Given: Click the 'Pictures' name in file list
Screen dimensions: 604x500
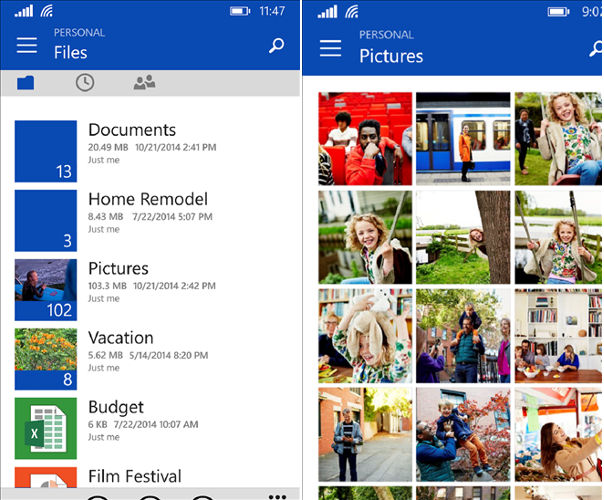Looking at the screenshot, I should pos(118,268).
